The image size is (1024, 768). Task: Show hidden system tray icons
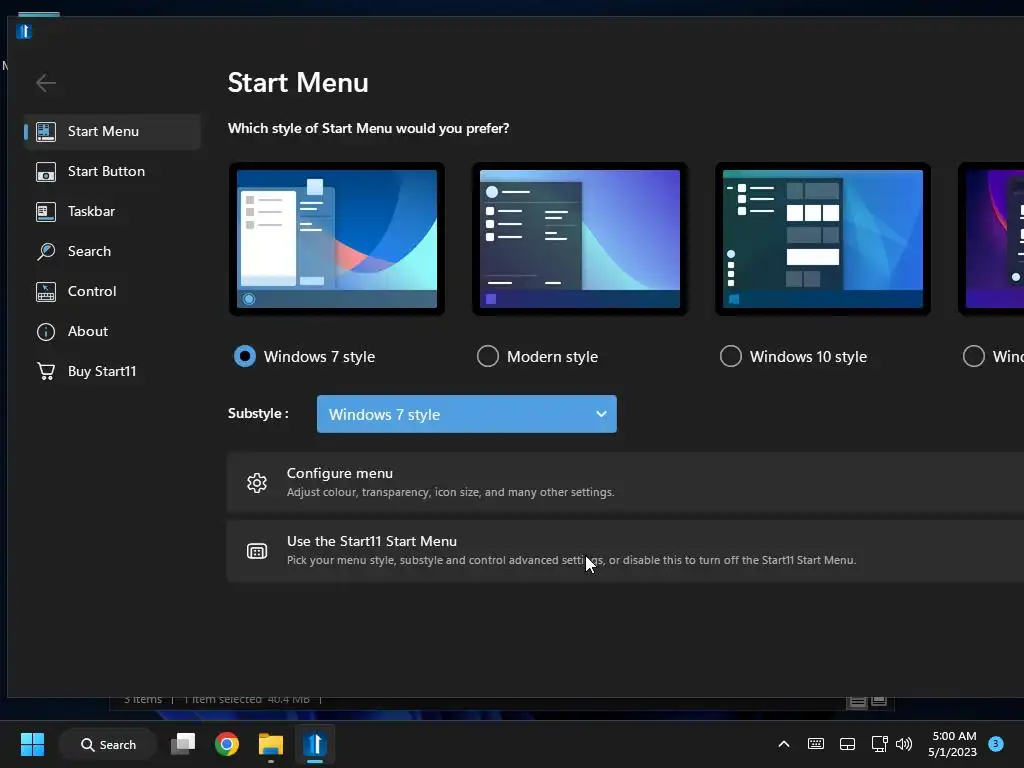coord(784,744)
